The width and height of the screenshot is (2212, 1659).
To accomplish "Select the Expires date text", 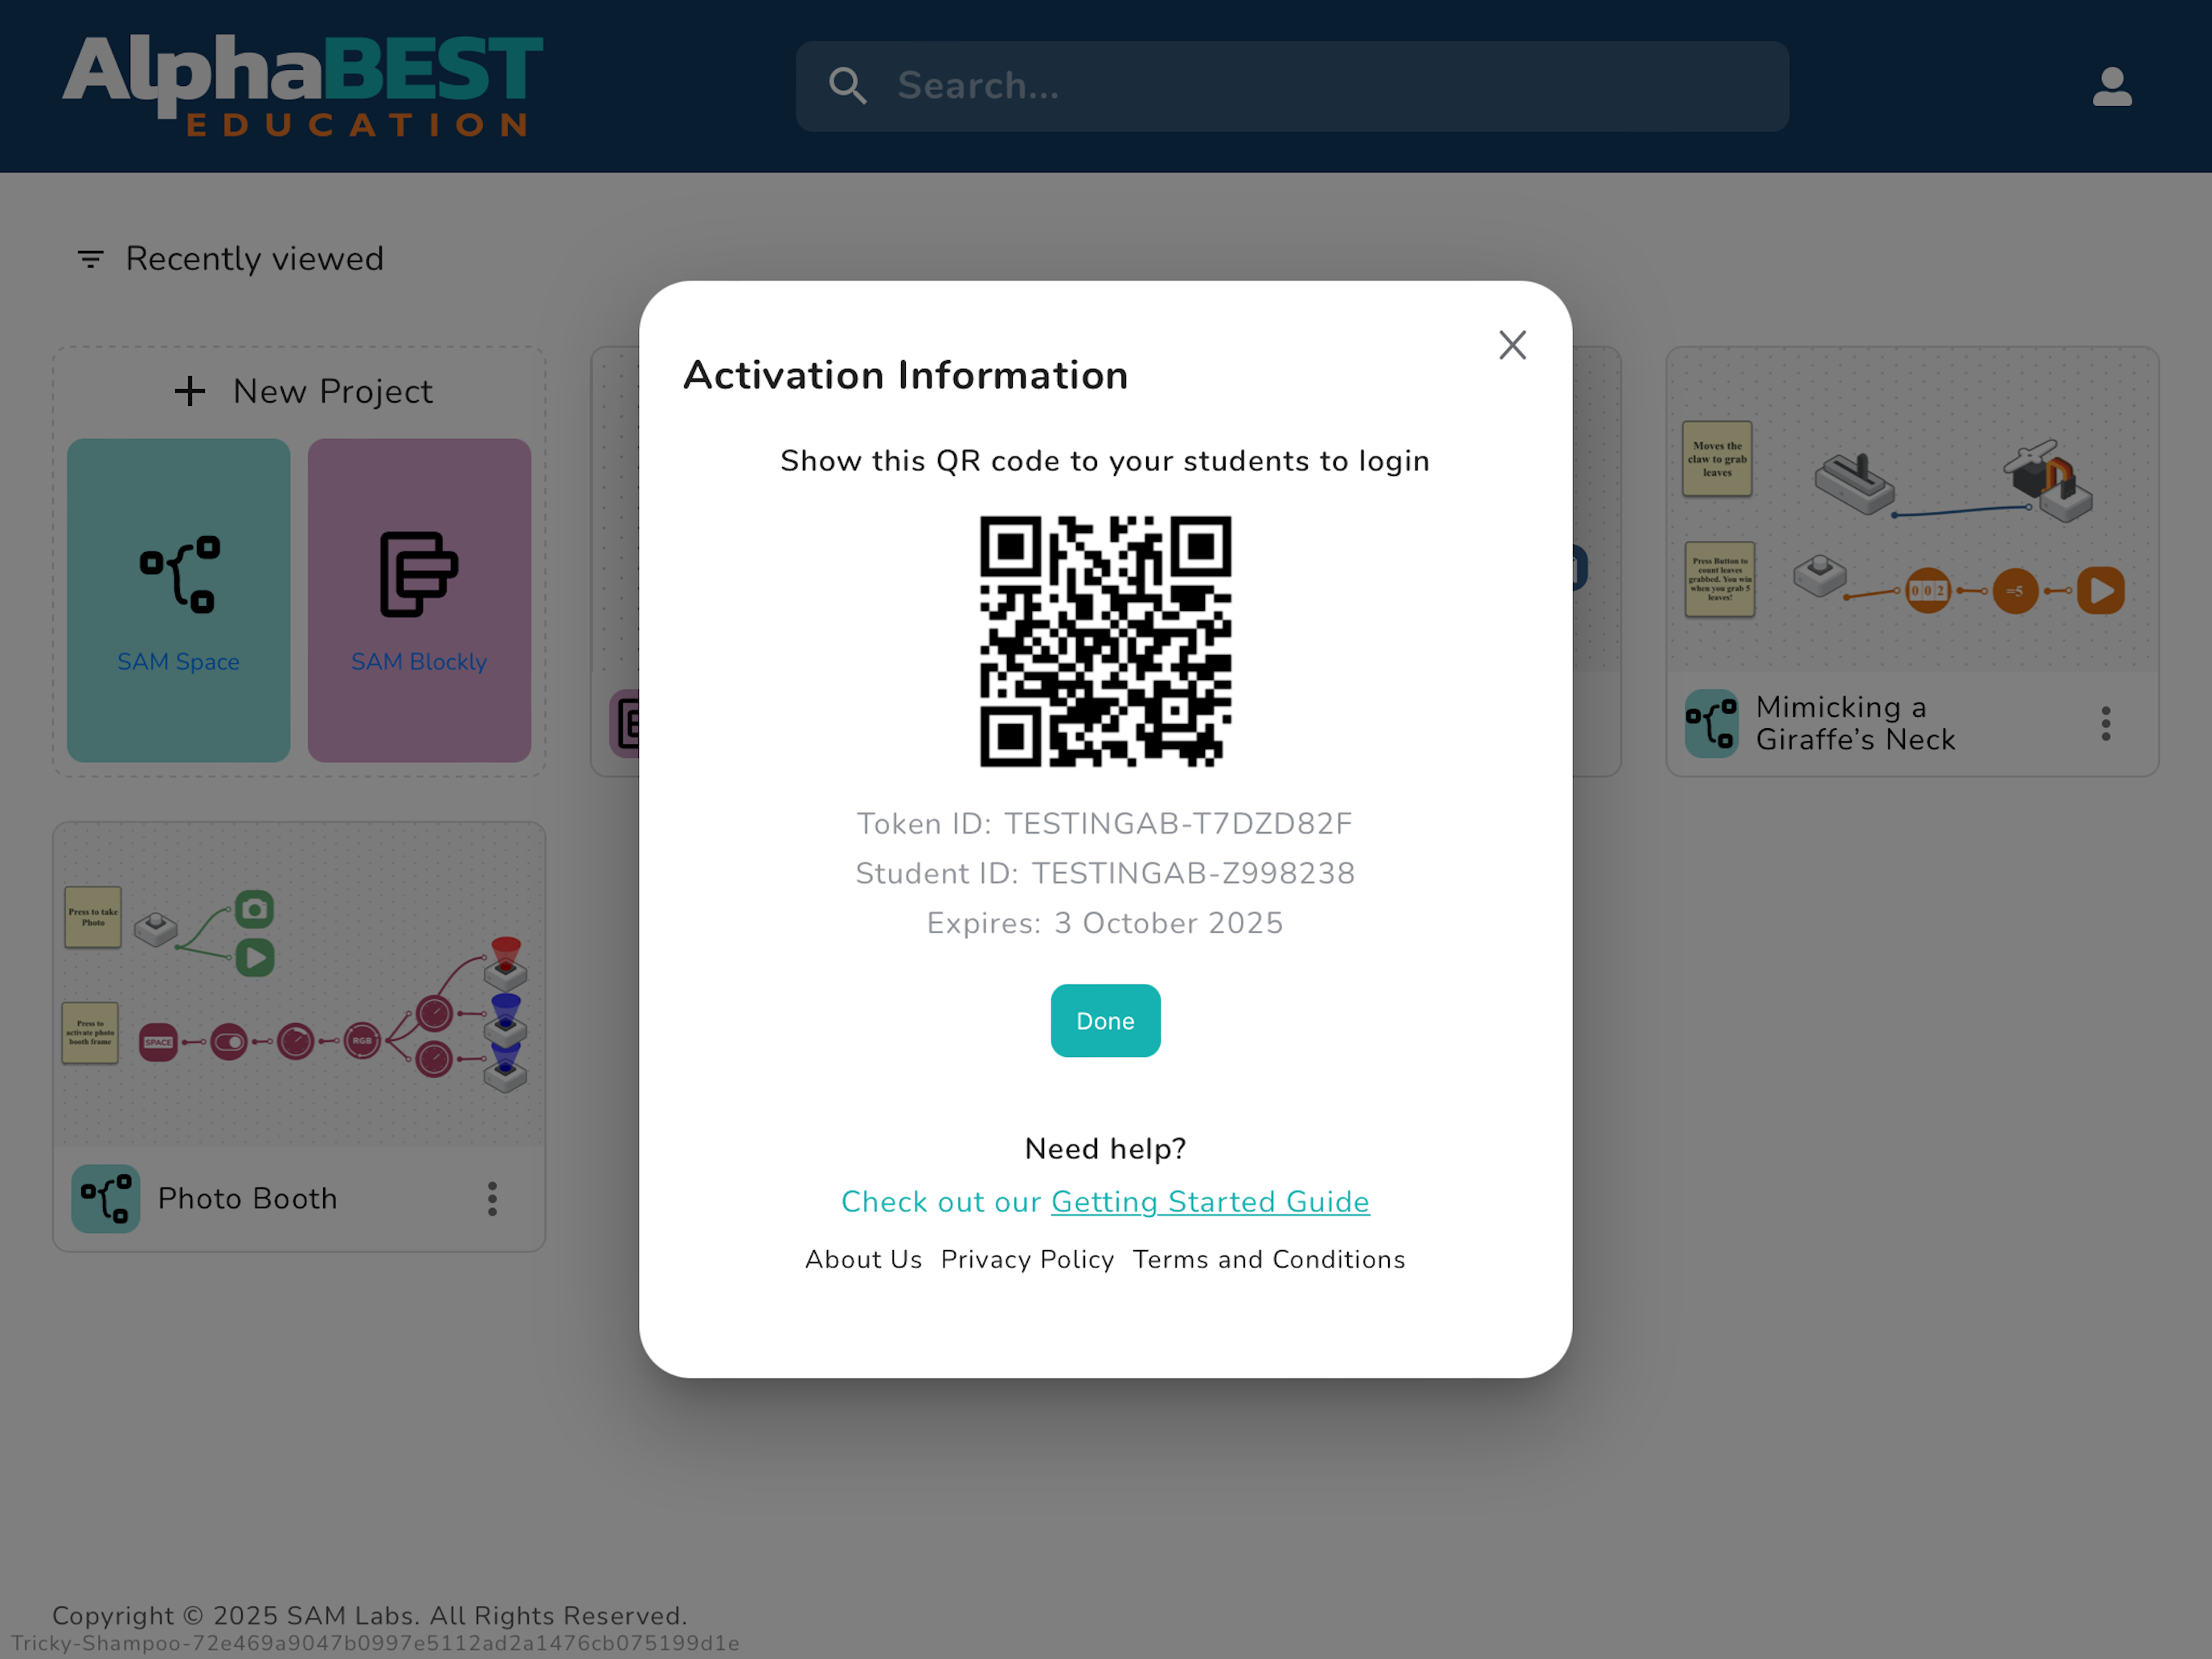I will point(1105,923).
